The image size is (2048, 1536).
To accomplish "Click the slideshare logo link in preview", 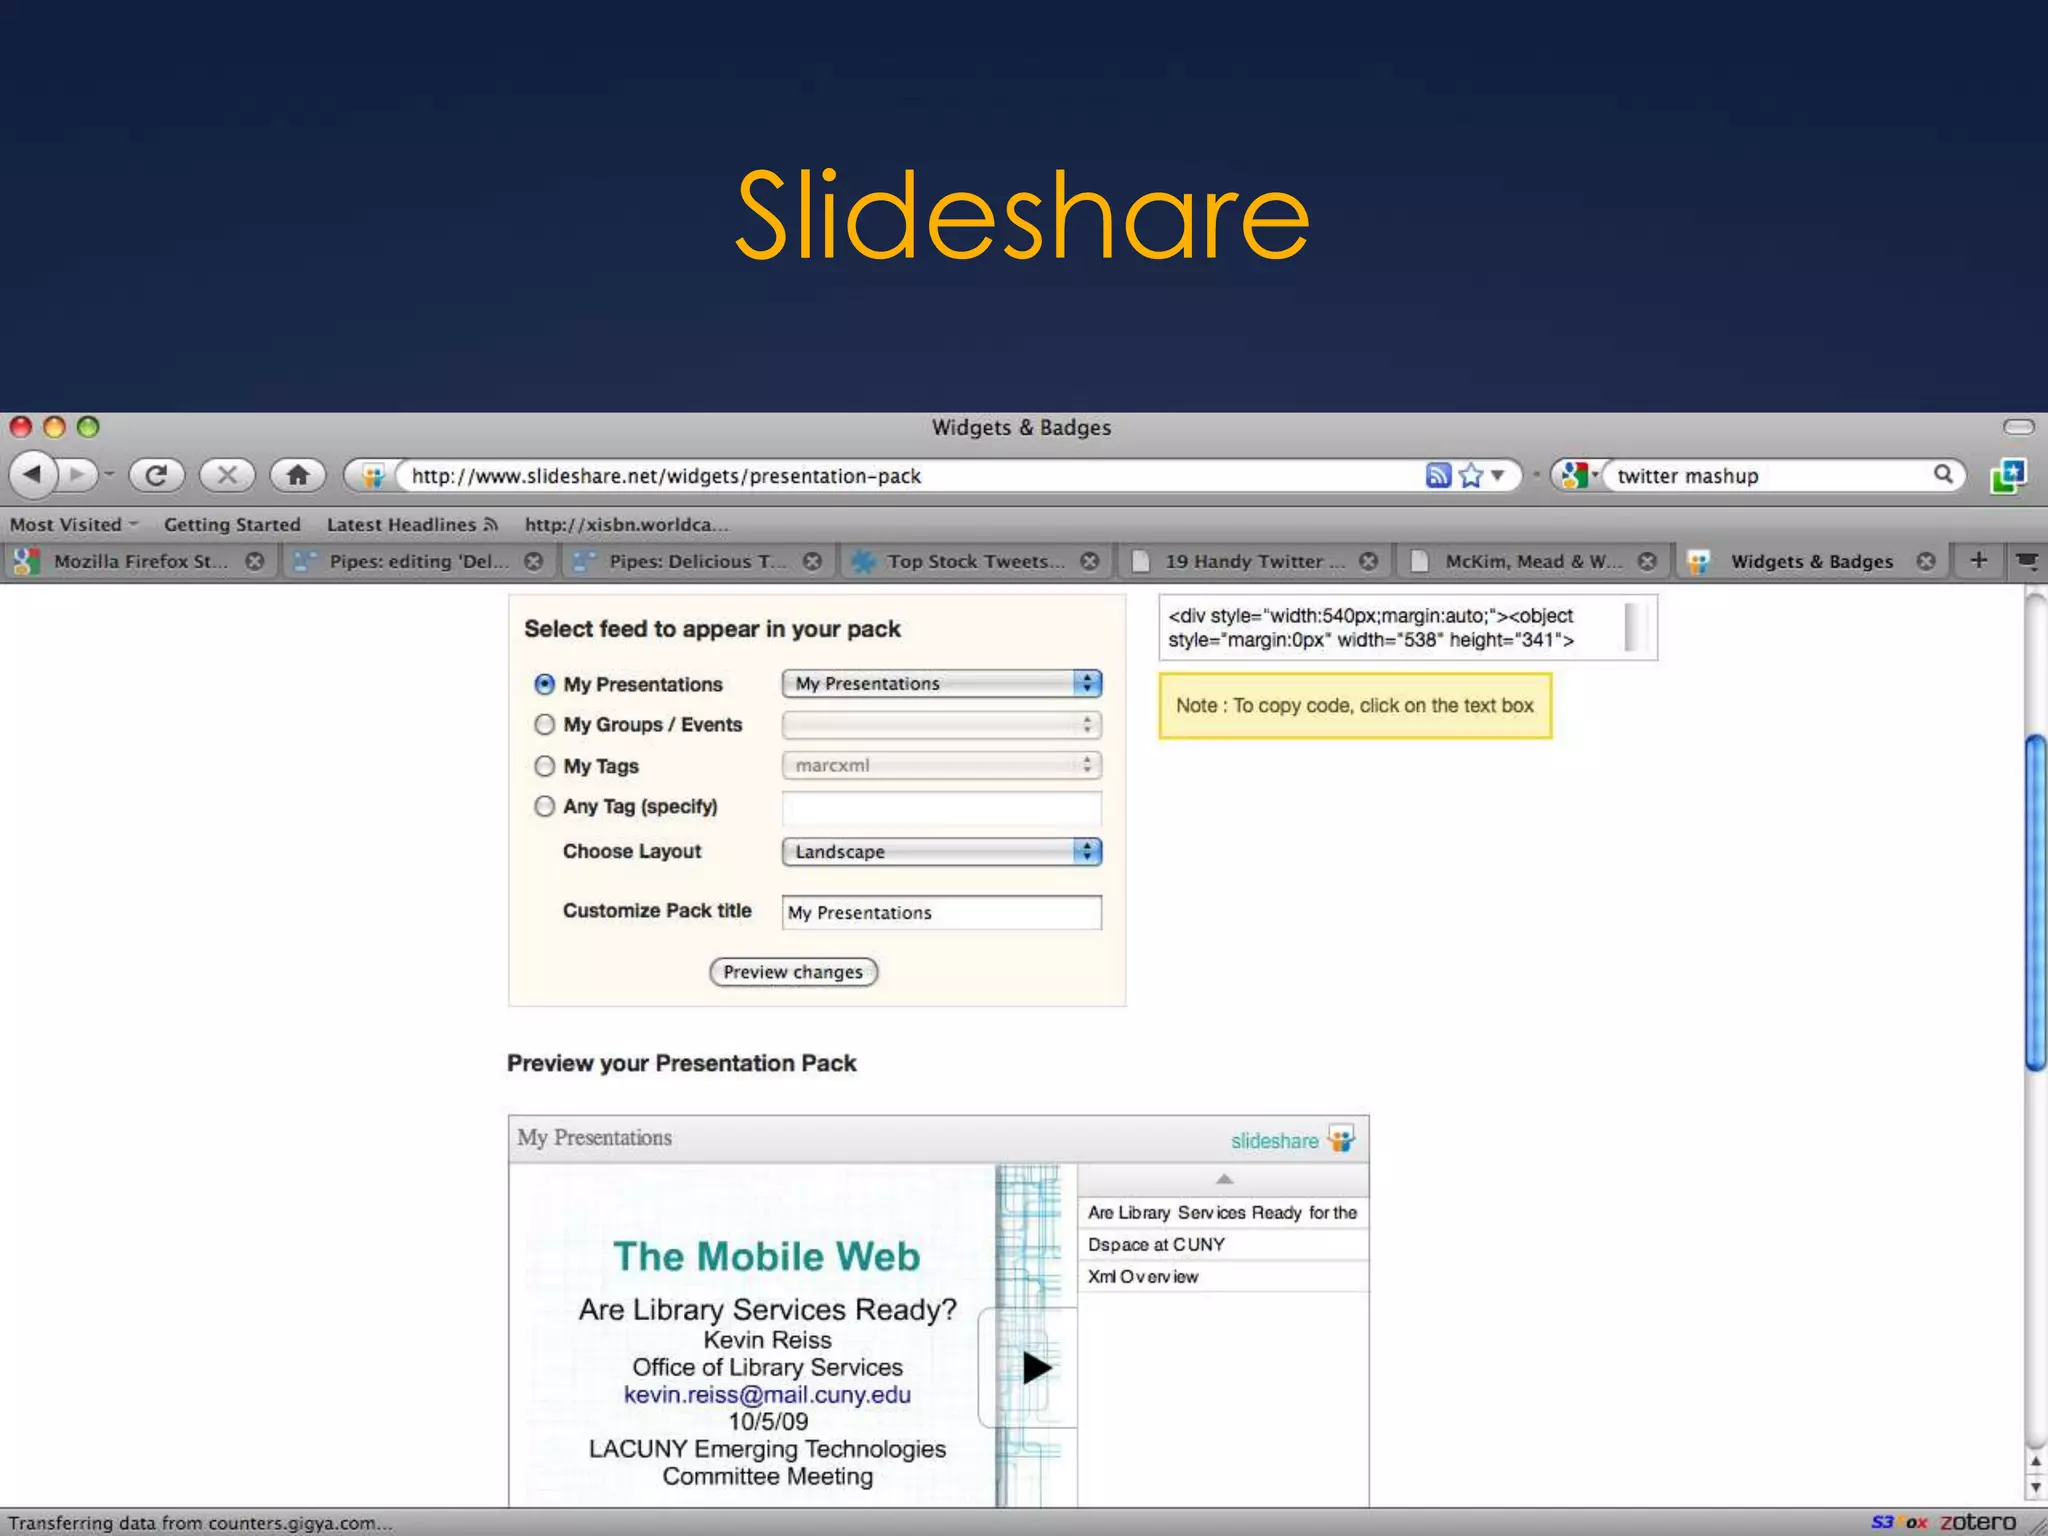I will 1292,1140.
